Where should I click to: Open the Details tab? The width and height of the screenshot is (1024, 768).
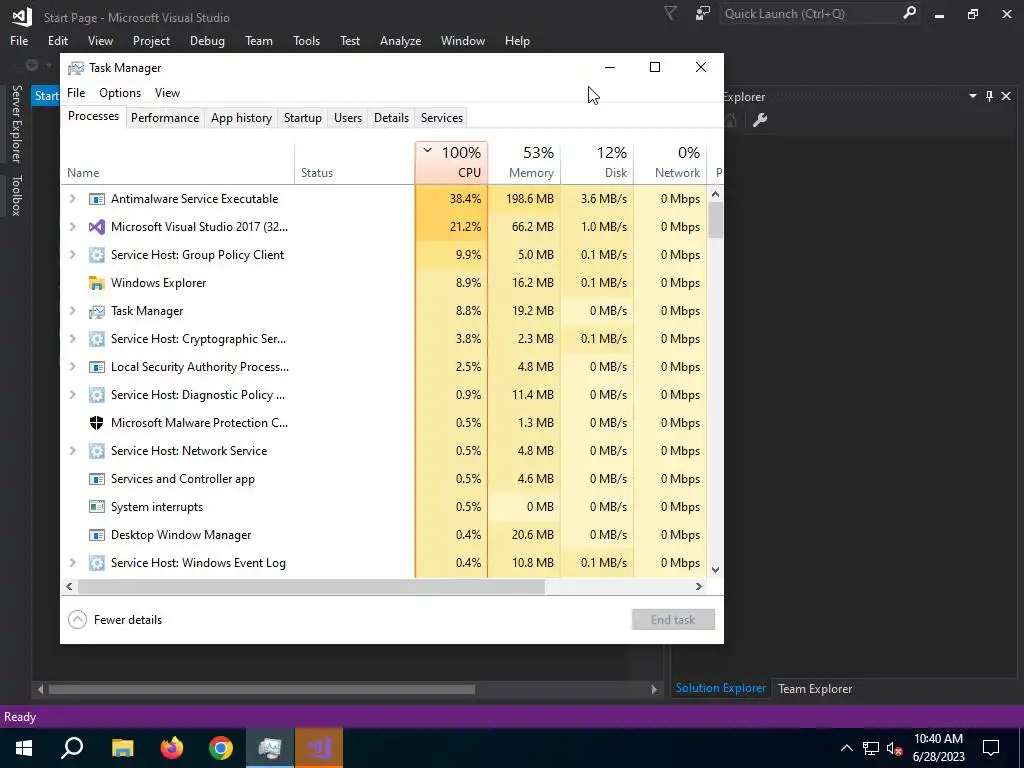391,118
